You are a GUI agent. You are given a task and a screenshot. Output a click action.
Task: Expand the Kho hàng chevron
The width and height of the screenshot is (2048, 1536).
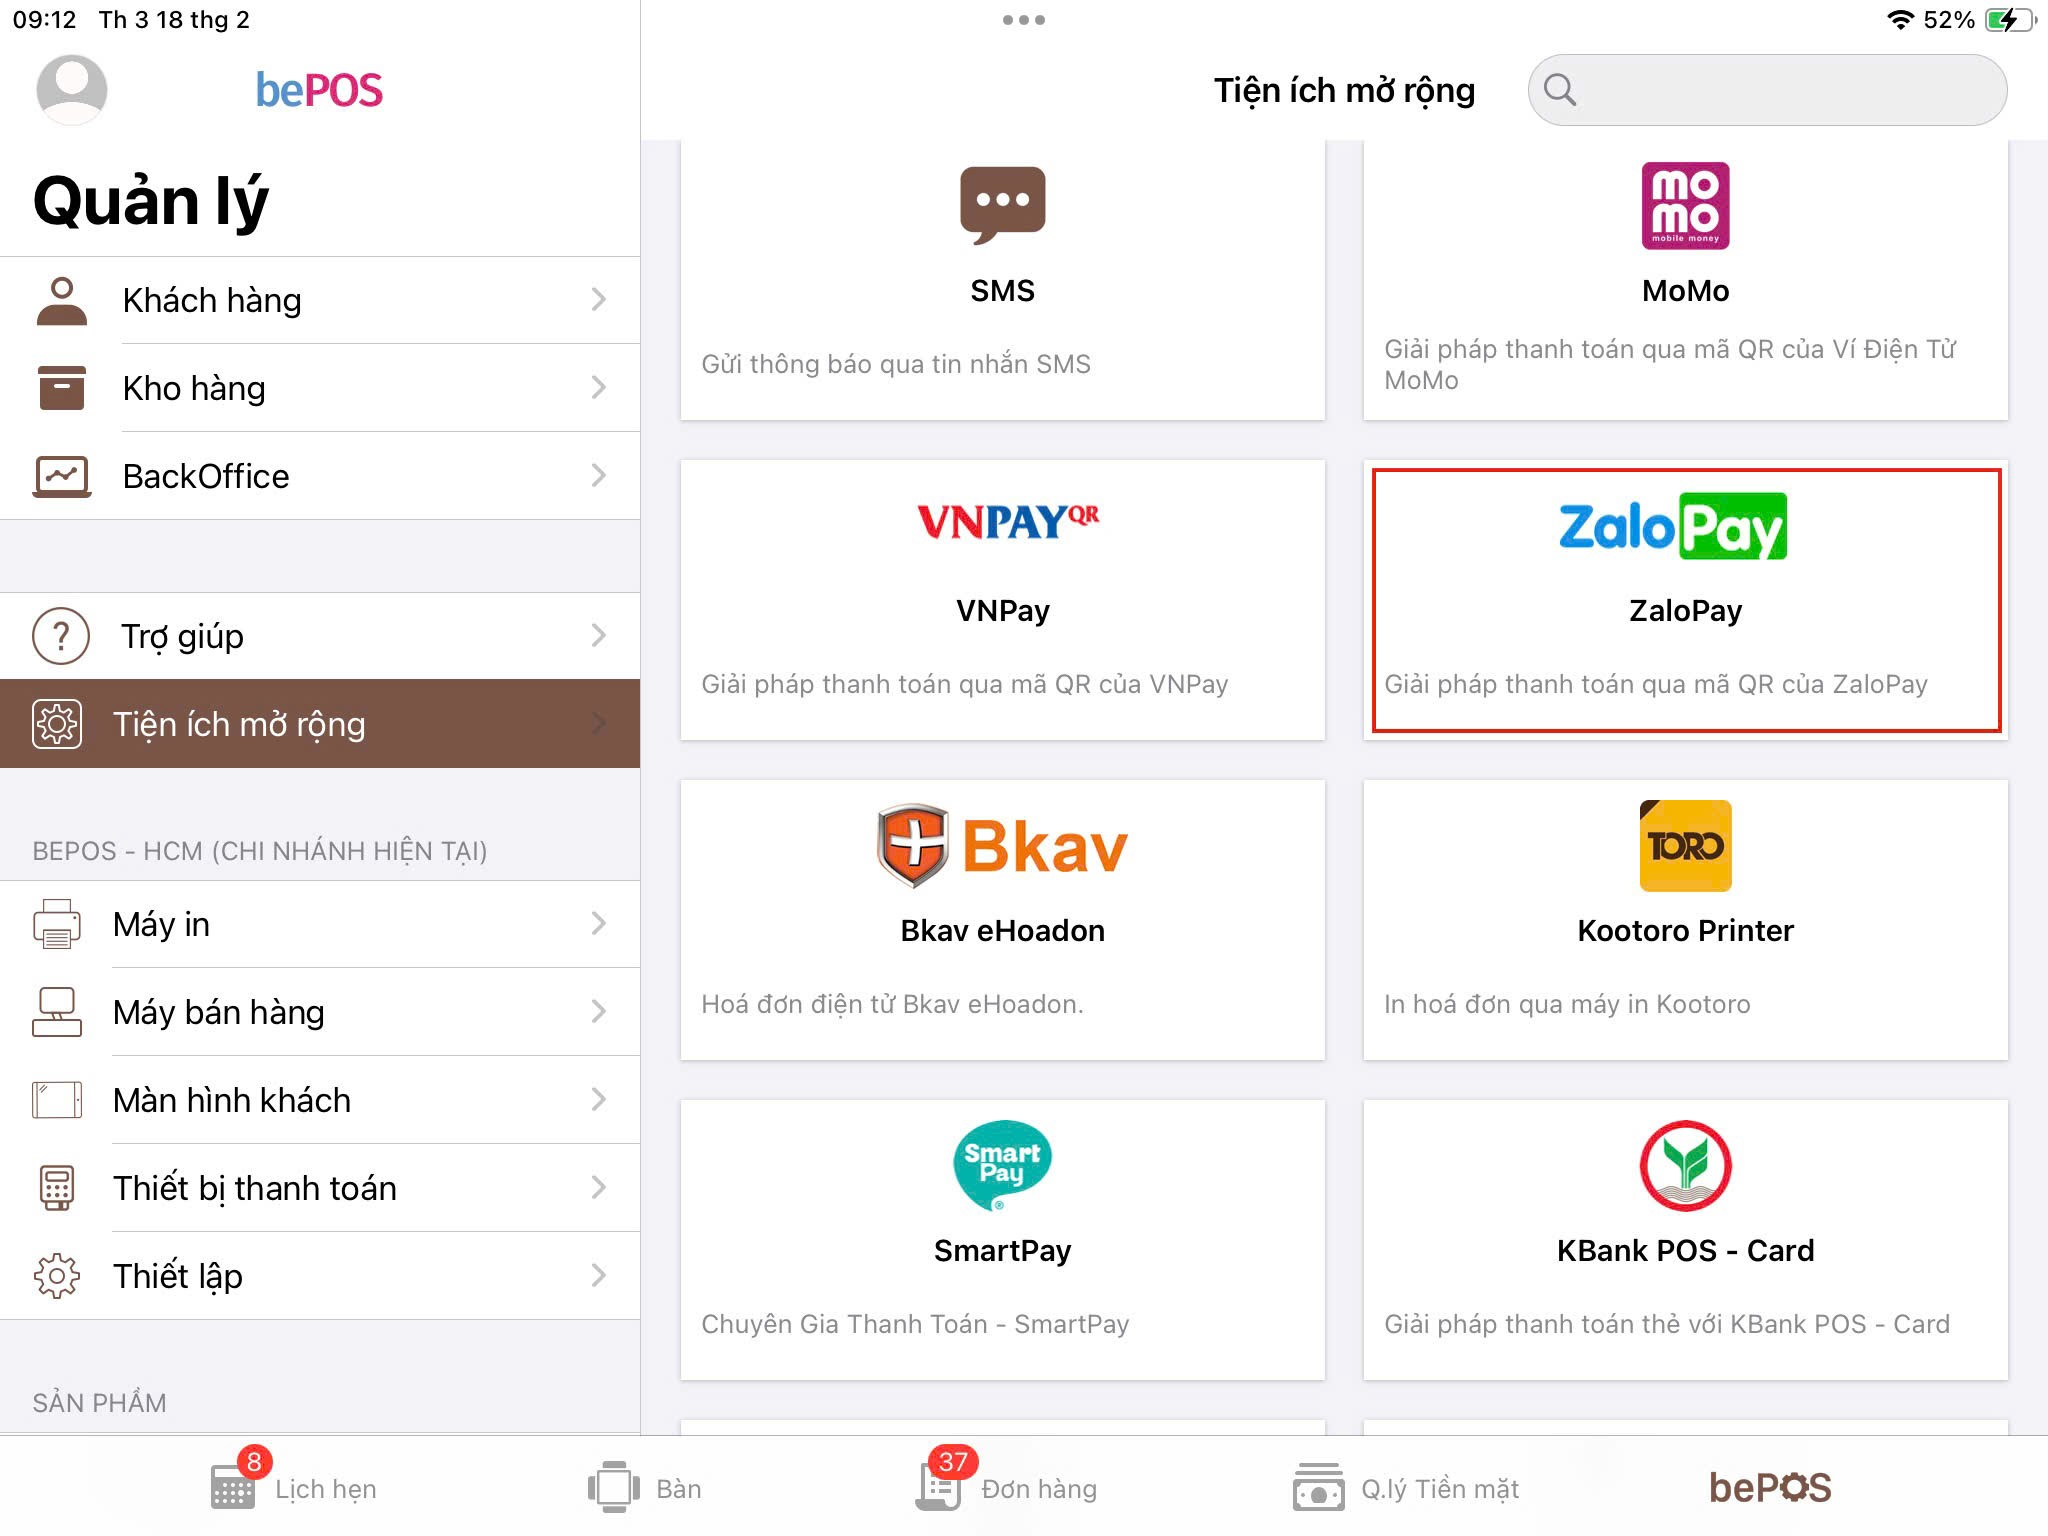pos(598,387)
